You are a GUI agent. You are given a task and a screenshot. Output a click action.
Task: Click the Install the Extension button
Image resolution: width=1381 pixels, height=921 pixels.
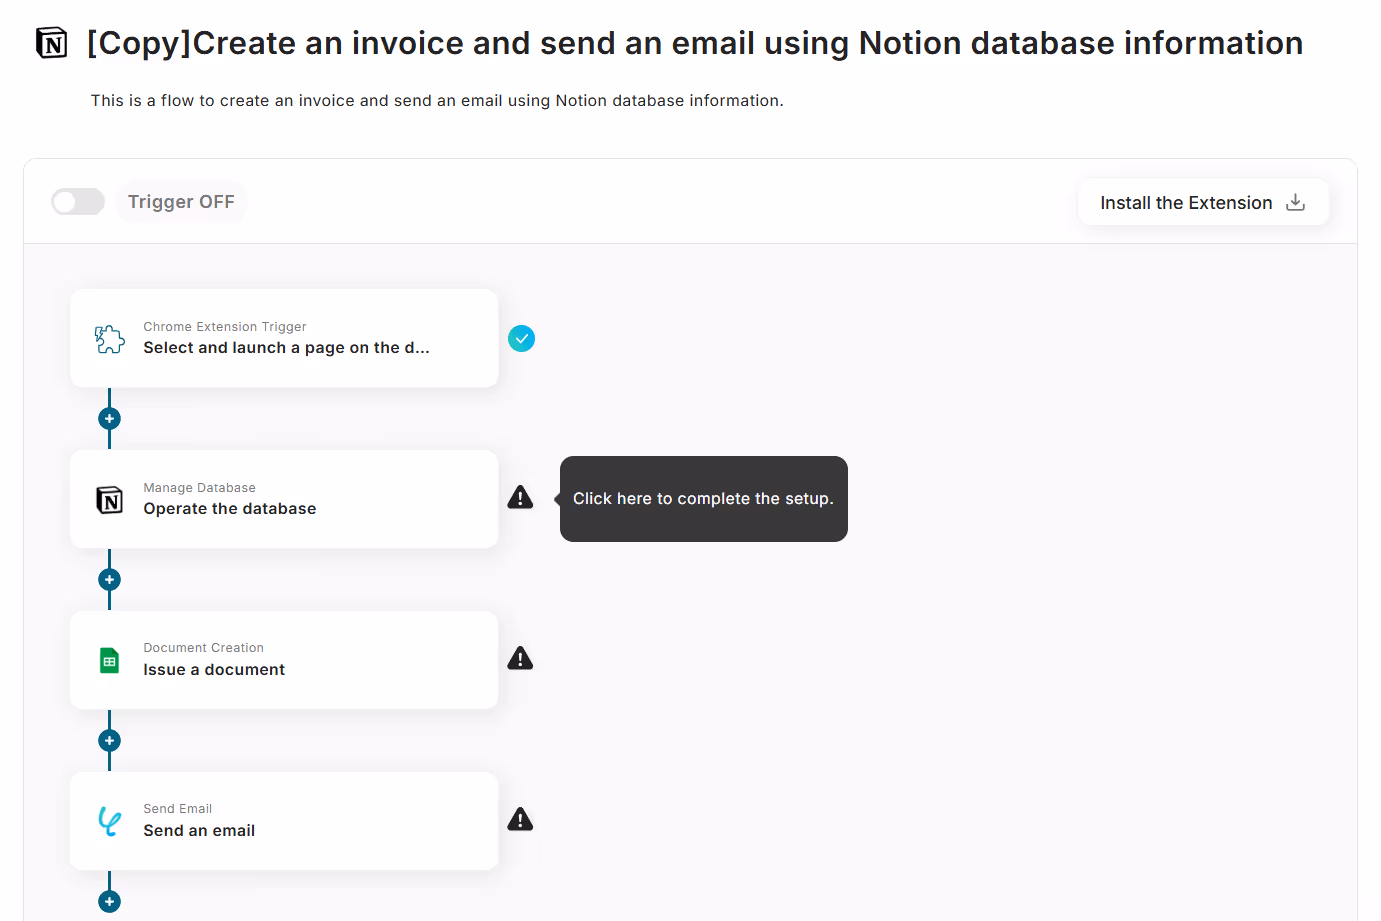pos(1203,202)
